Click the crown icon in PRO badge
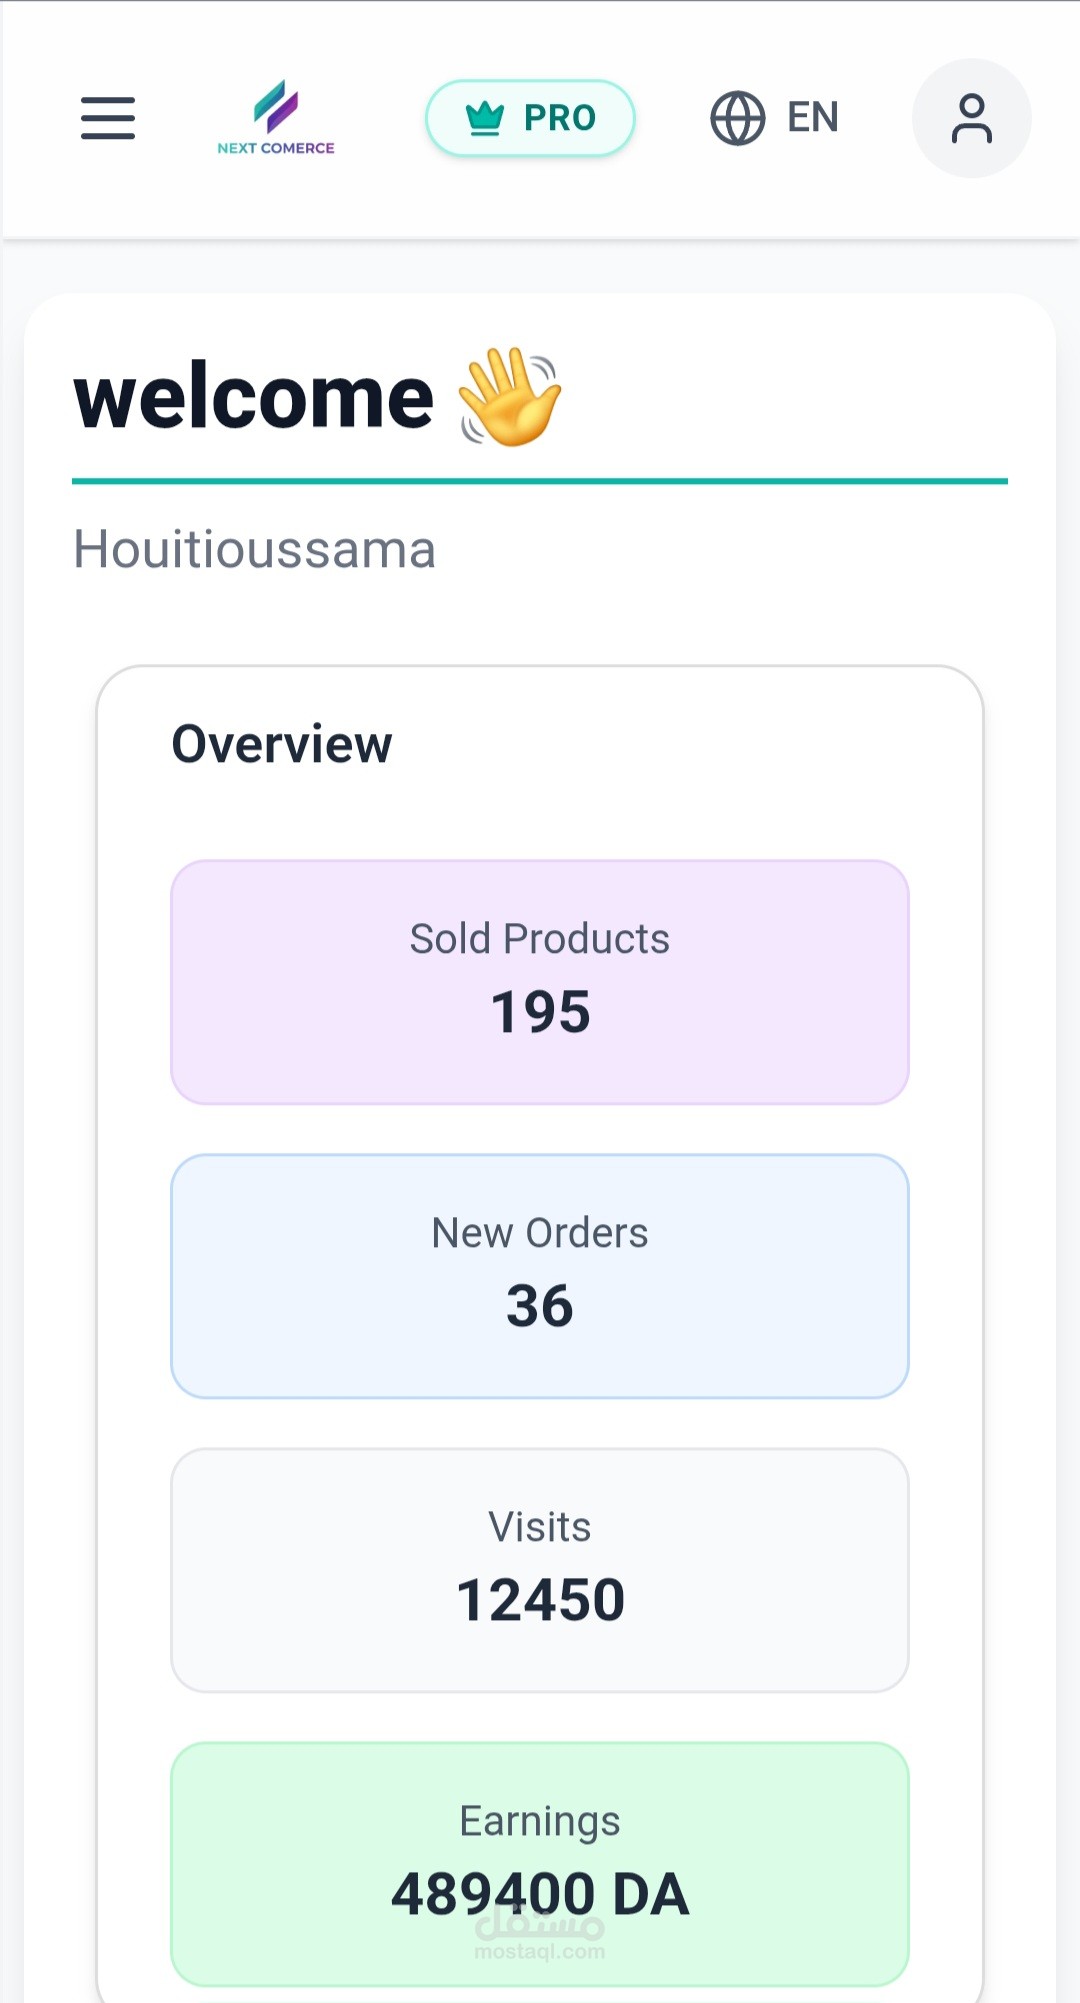The width and height of the screenshot is (1080, 2003). coord(485,118)
